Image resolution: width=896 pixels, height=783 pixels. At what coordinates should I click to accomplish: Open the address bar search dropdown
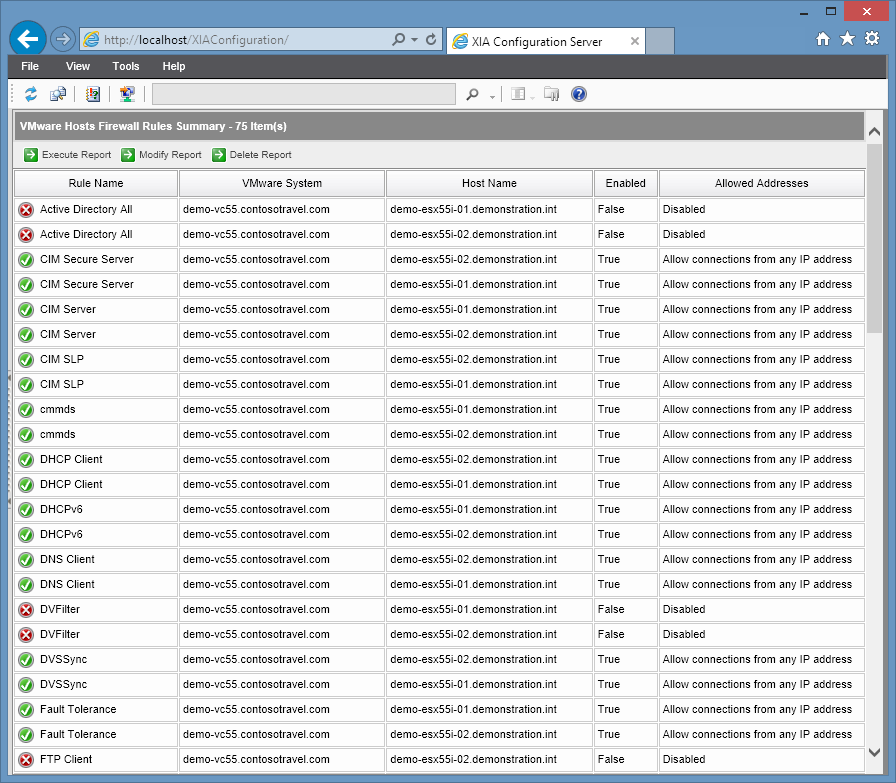point(413,38)
